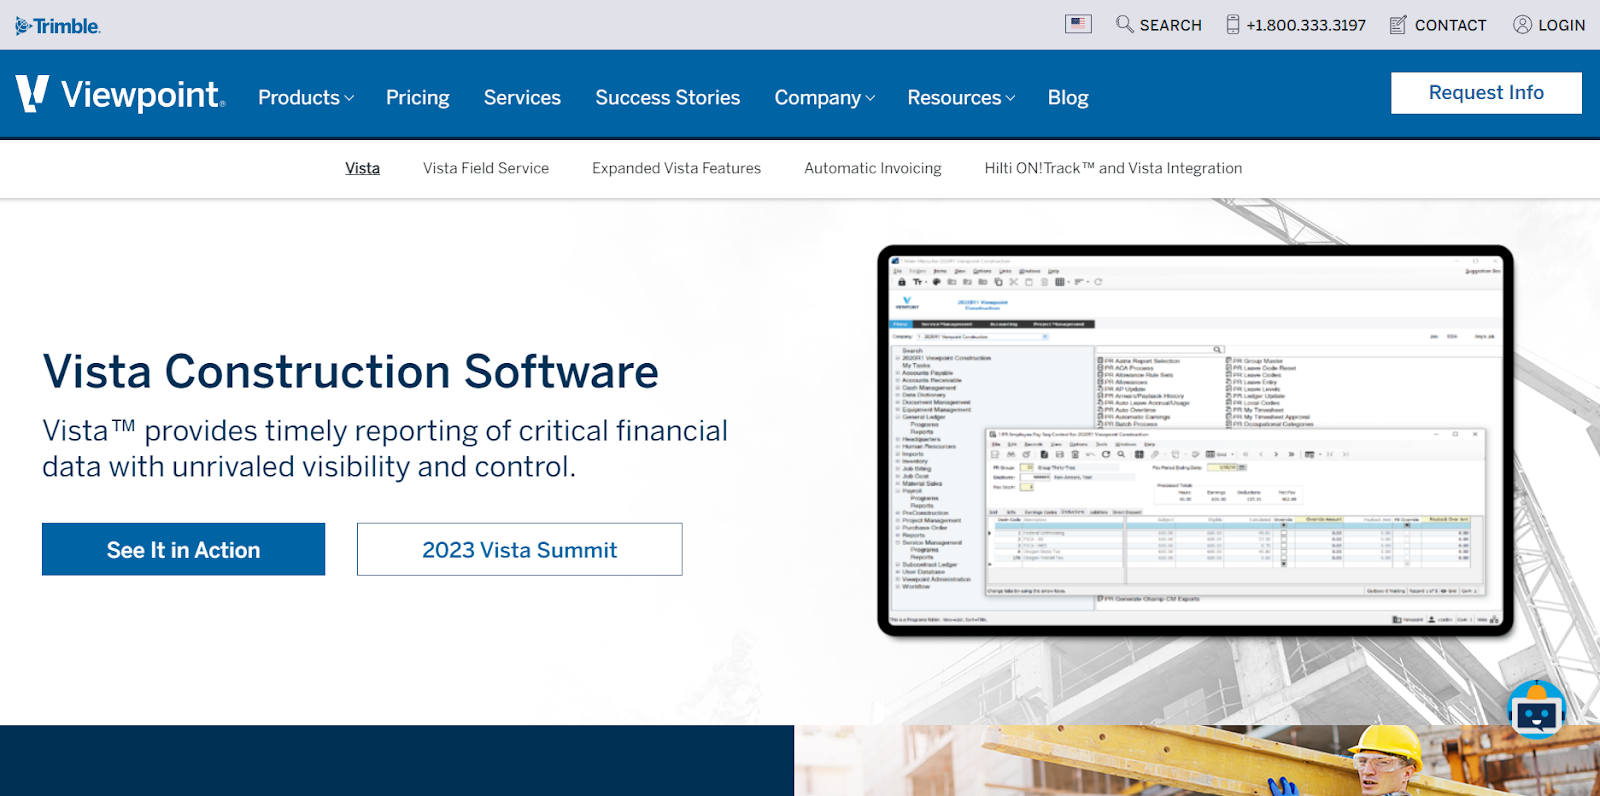
Task: Click the construction worker photo
Action: coord(1197,760)
